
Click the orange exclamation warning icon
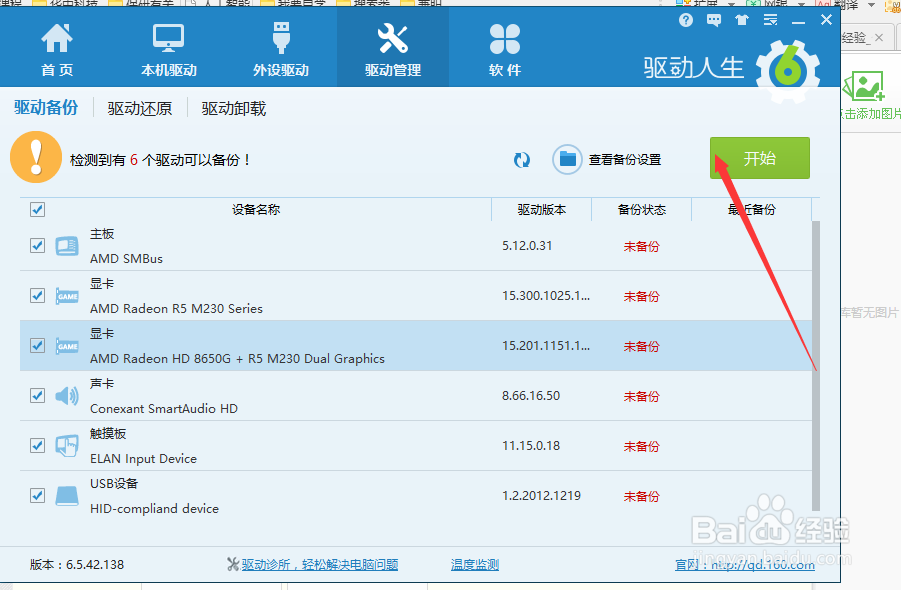click(x=36, y=157)
